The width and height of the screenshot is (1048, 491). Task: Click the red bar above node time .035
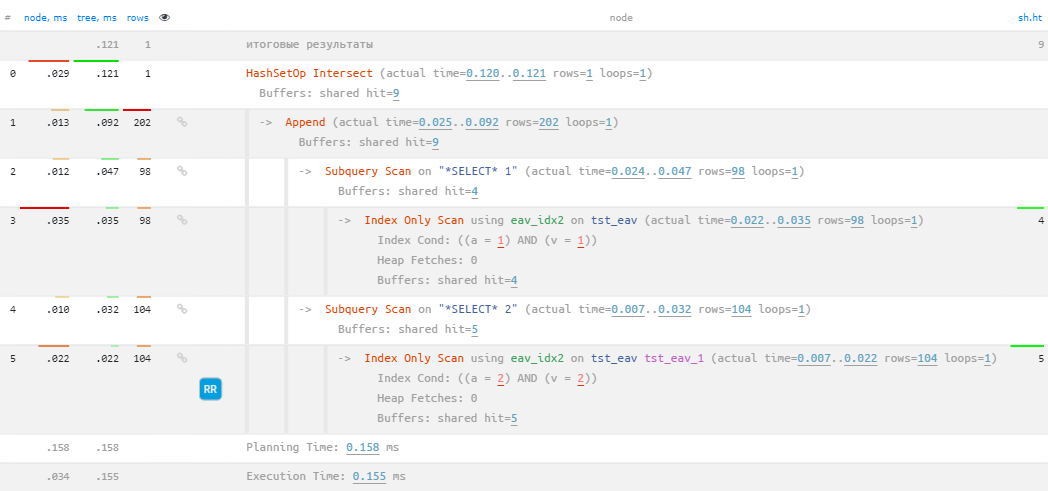pyautogui.click(x=44, y=208)
